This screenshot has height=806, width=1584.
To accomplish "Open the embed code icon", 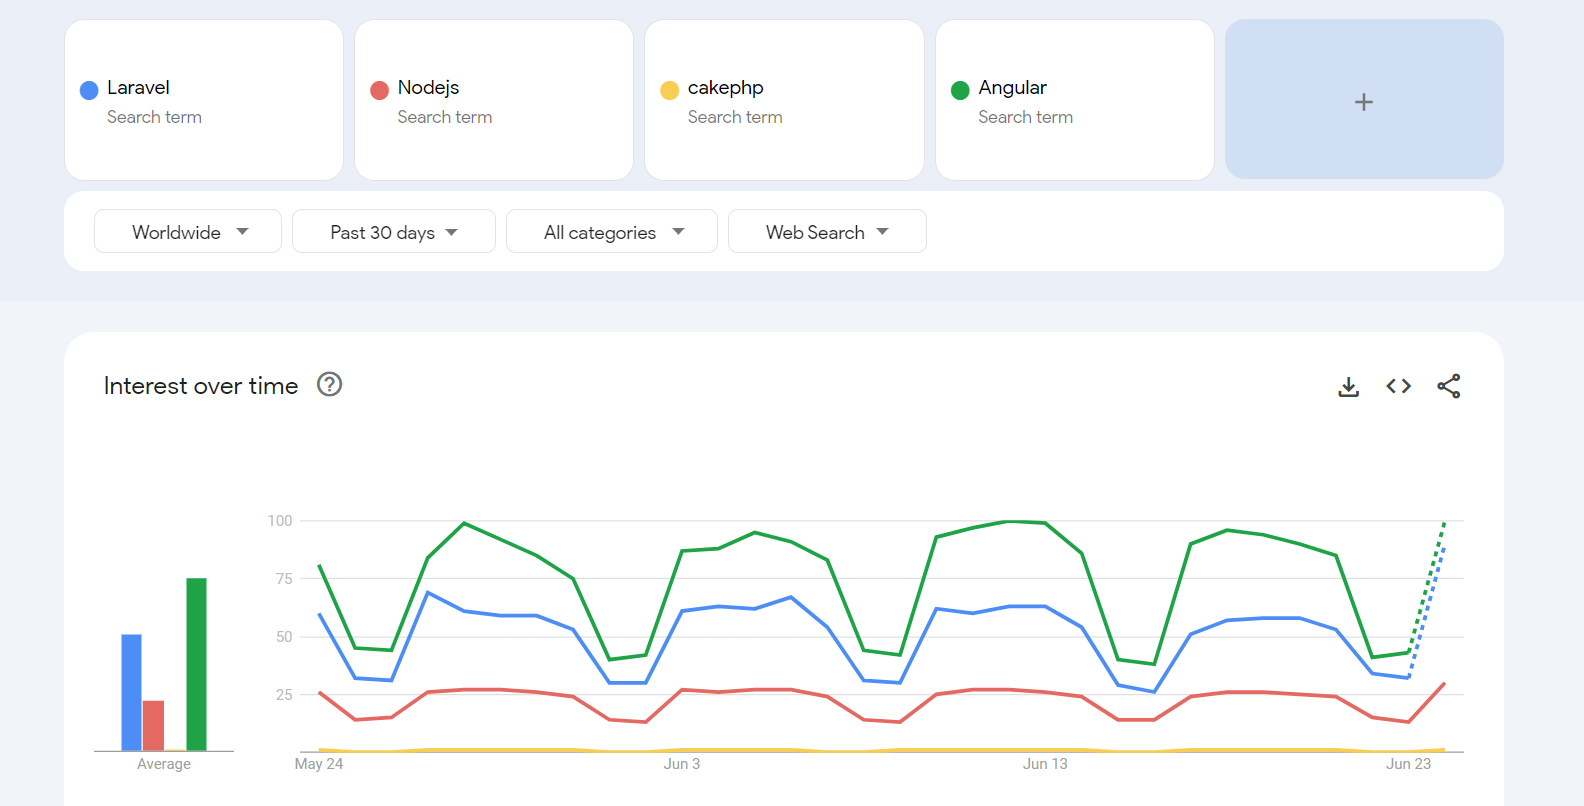I will 1398,386.
